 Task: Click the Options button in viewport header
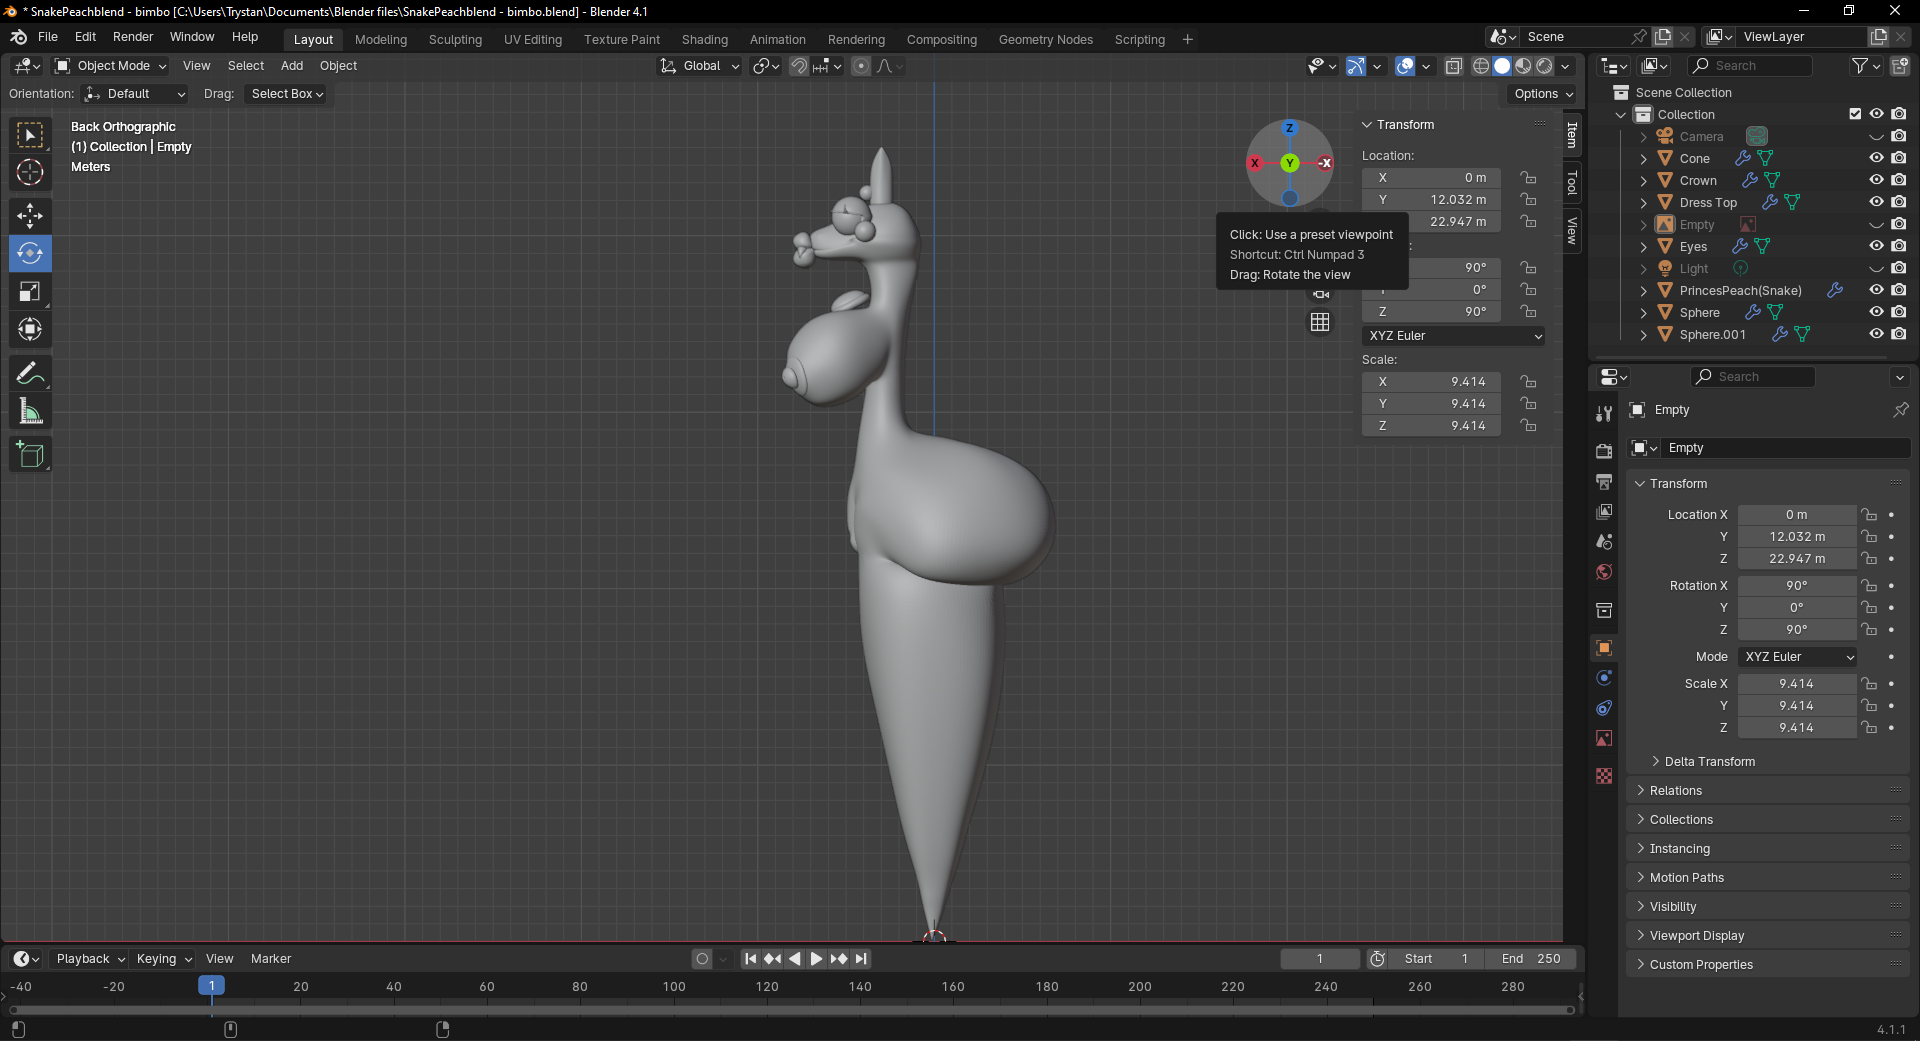pos(1543,94)
